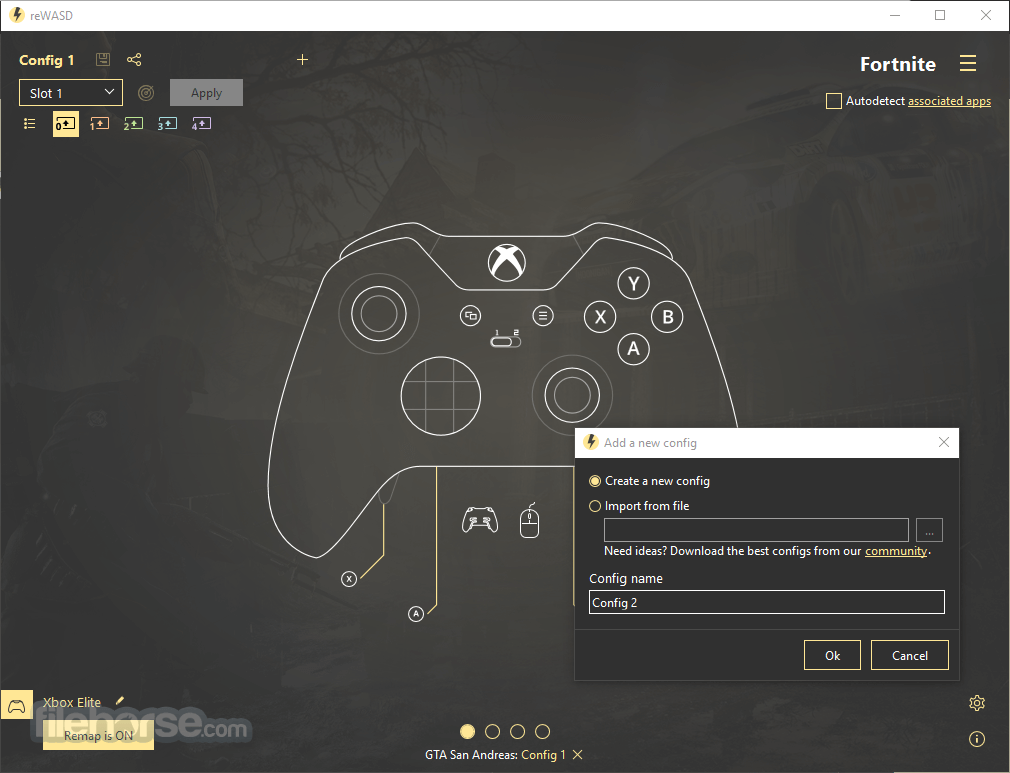Save config using the floppy disk icon
Viewport: 1010px width, 773px height.
click(x=102, y=60)
